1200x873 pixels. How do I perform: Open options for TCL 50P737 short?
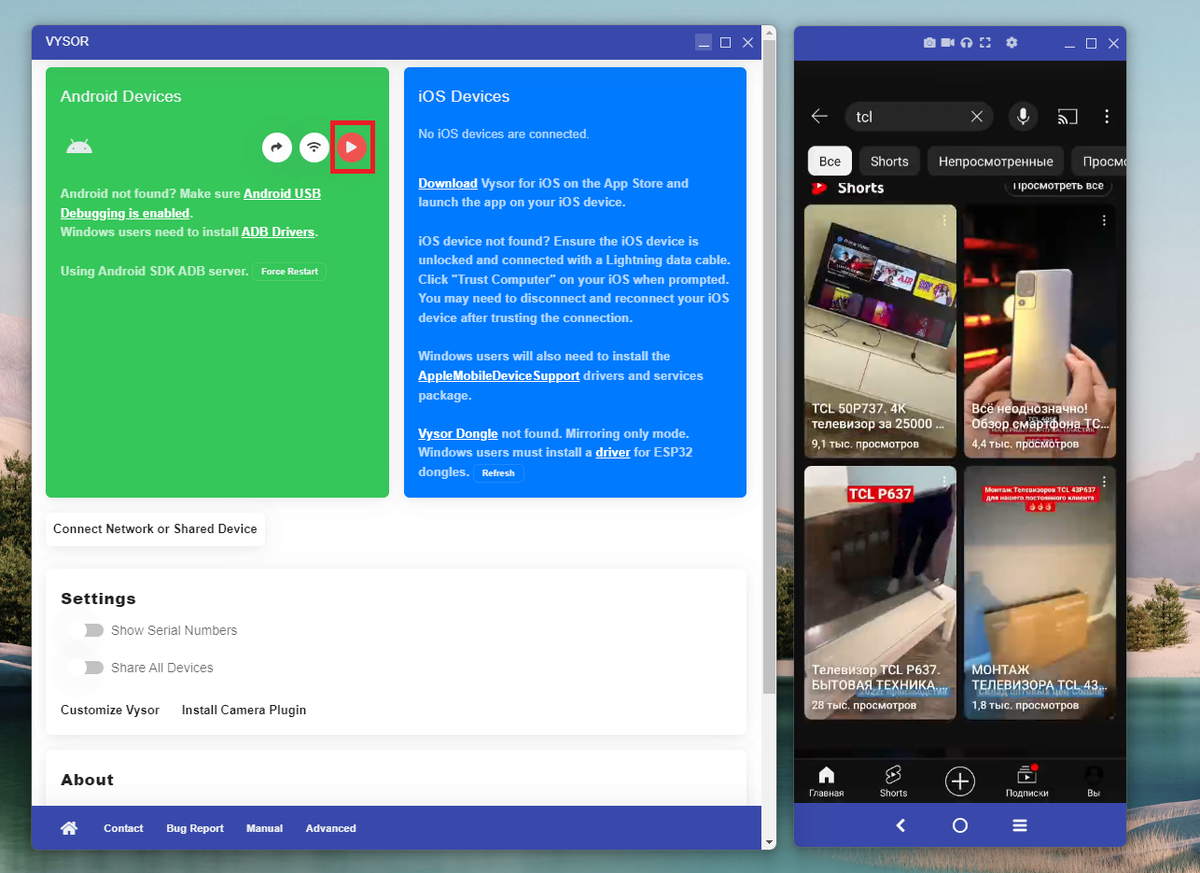[944, 220]
